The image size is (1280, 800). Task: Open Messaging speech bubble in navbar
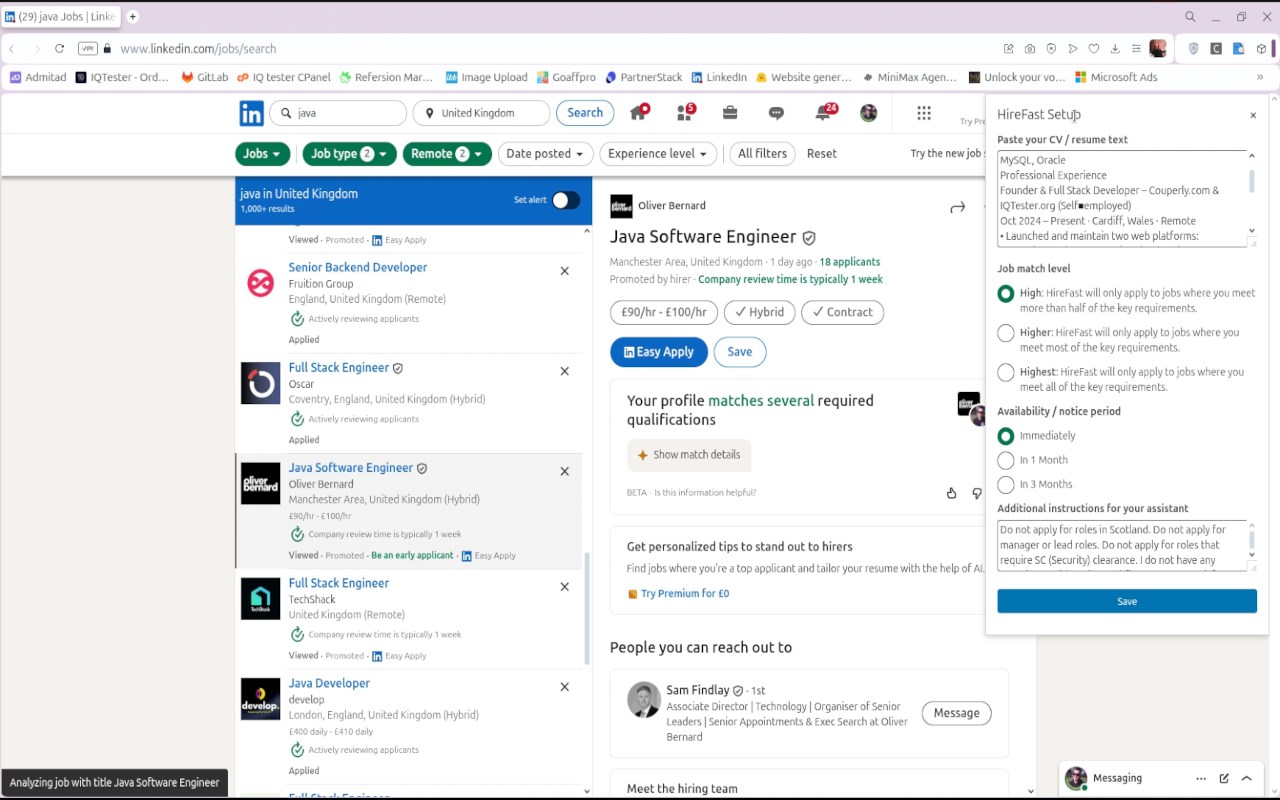coord(776,113)
